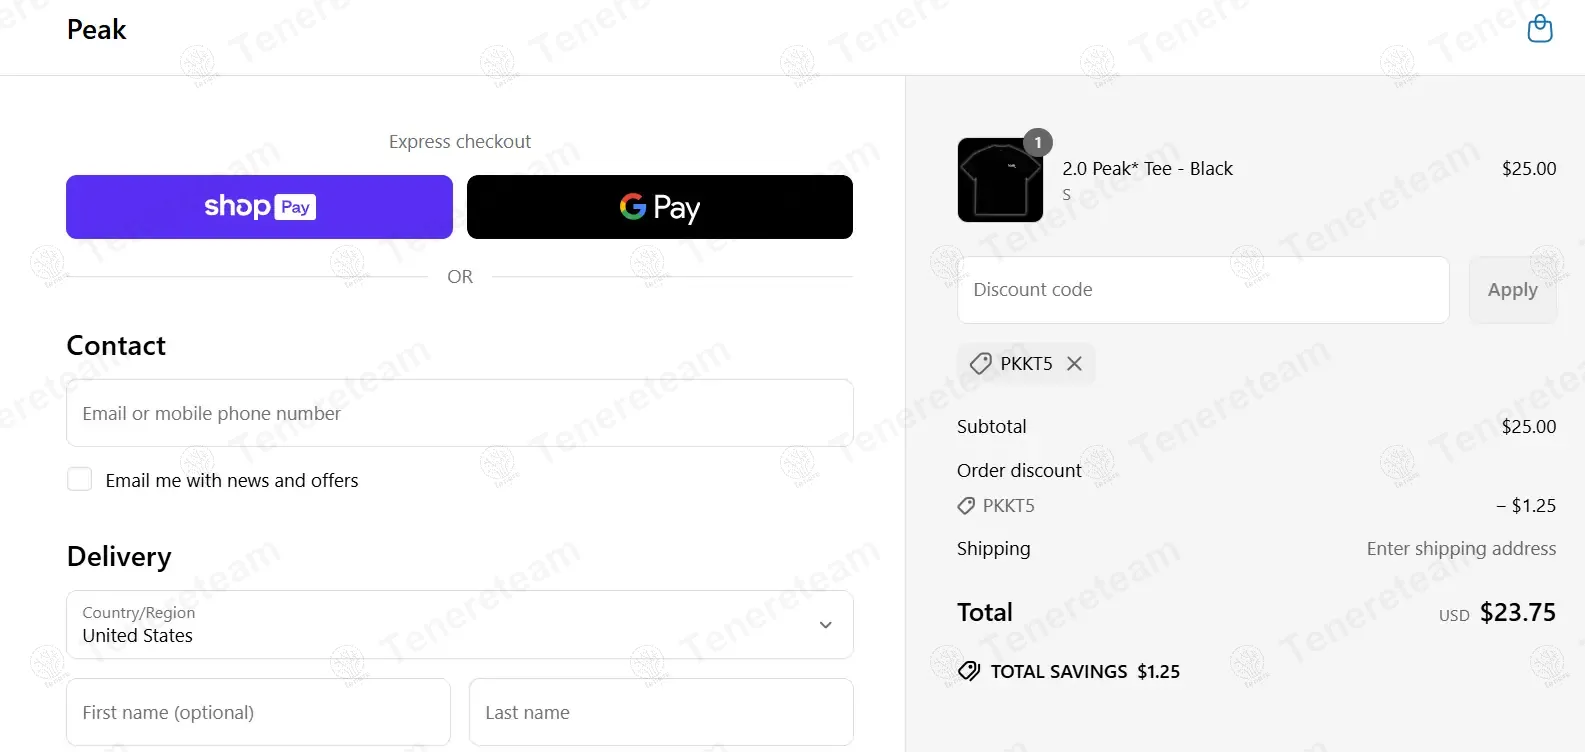Click the tag icon beside Order discount PKKT5
This screenshot has height=752, width=1585.
click(966, 506)
